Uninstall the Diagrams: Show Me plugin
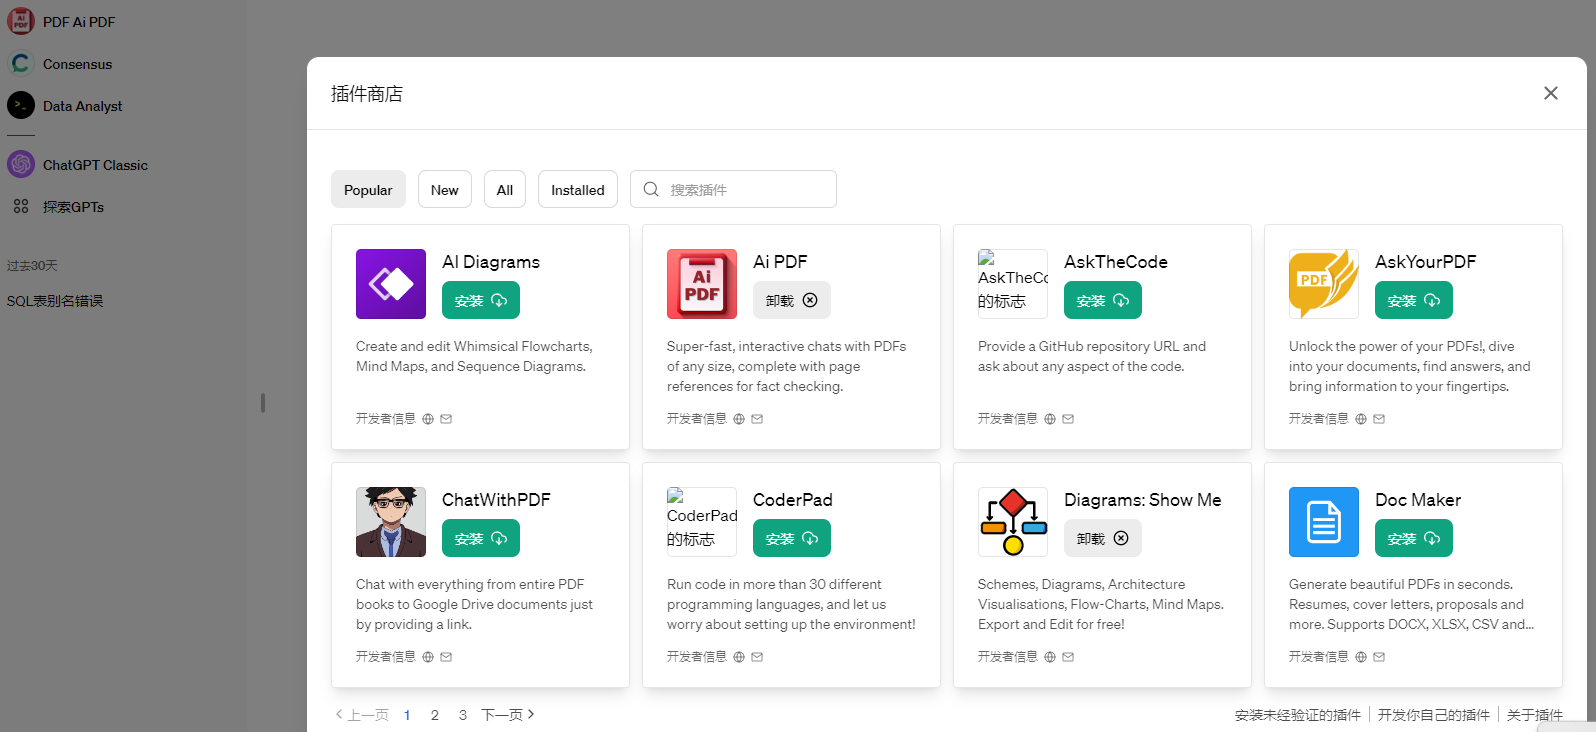 (x=1103, y=538)
